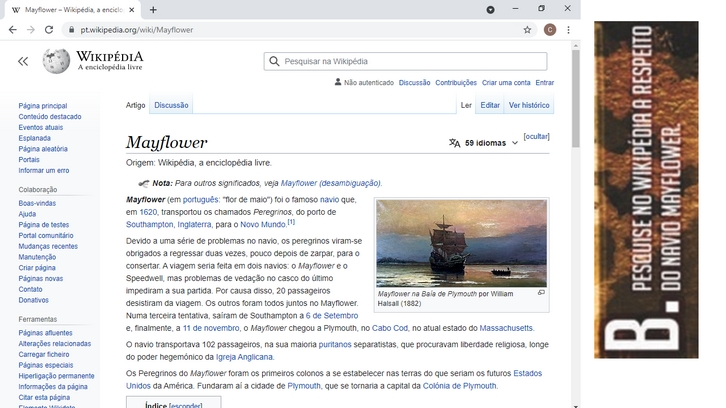The width and height of the screenshot is (726, 408).
Task: Click the Mayflower painting thumbnail
Action: click(x=460, y=243)
